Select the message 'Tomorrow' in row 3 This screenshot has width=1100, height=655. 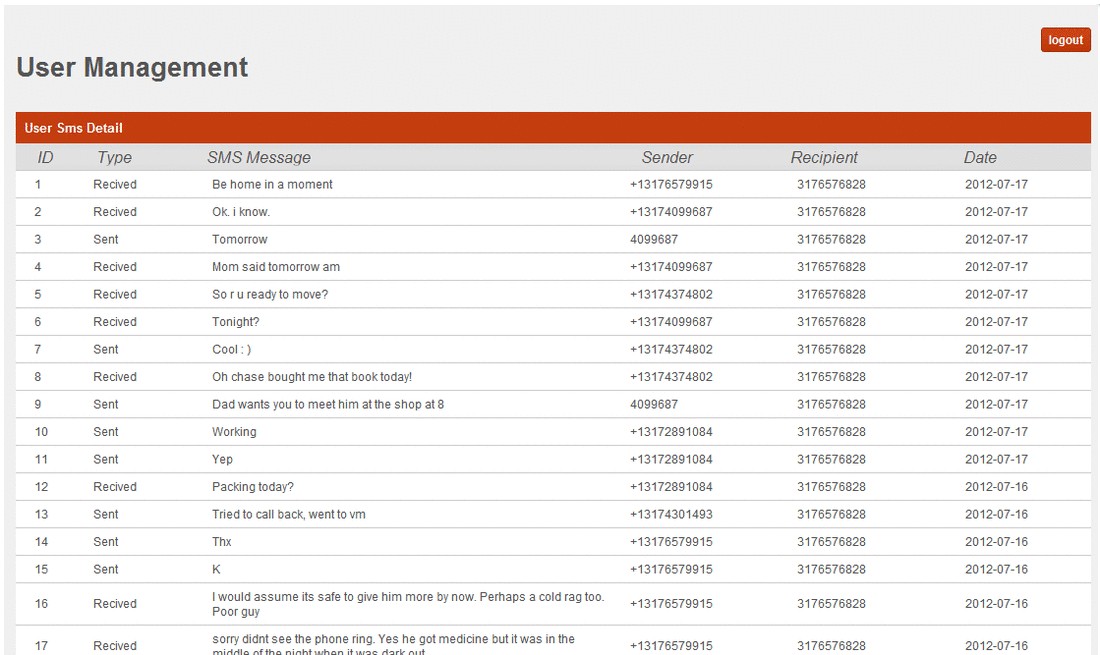(x=240, y=239)
